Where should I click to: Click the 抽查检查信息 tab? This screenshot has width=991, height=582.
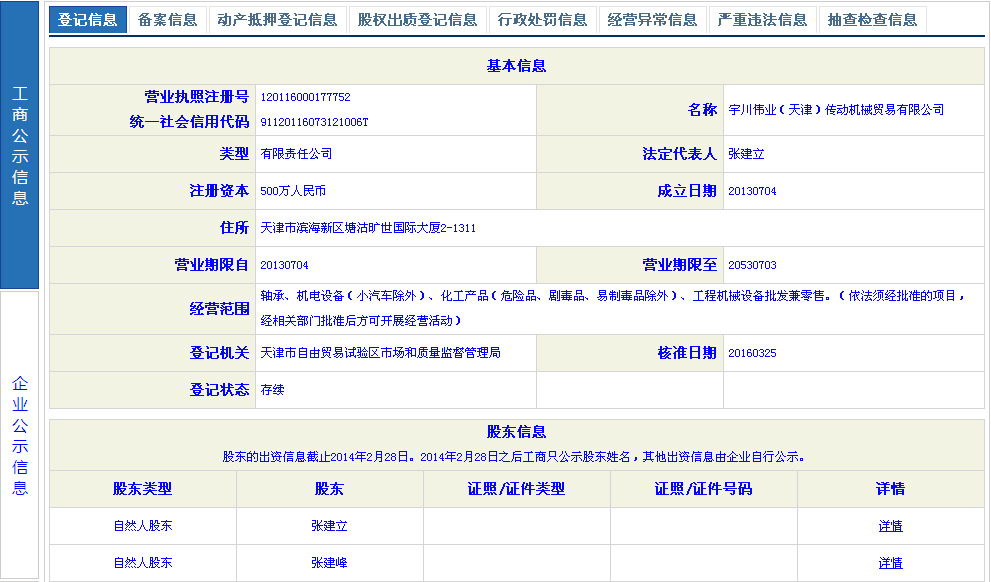(x=872, y=19)
